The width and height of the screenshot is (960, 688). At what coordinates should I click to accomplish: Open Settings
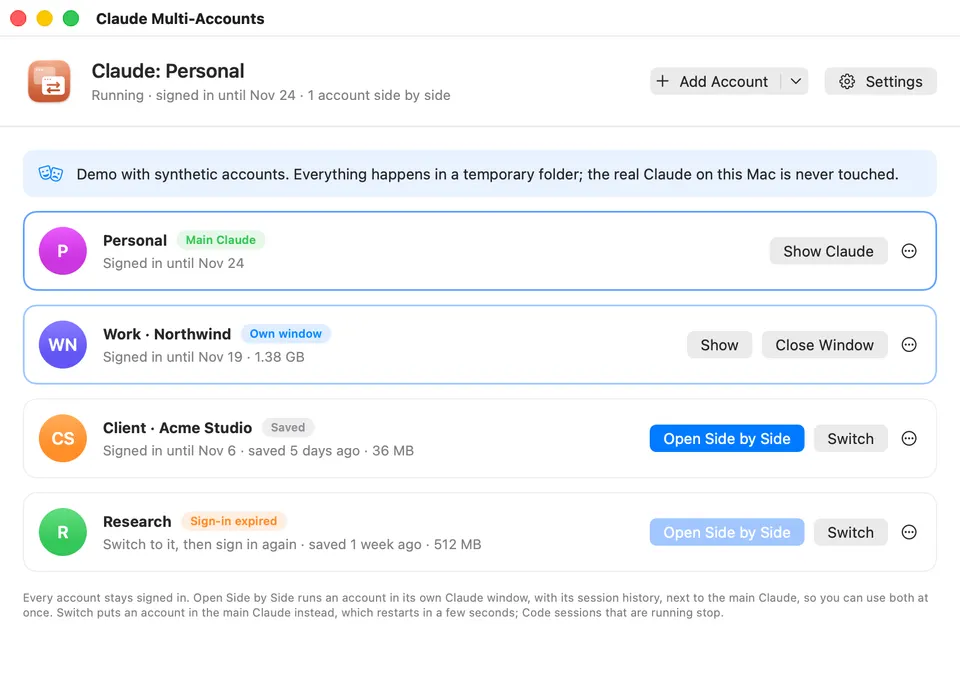(880, 81)
